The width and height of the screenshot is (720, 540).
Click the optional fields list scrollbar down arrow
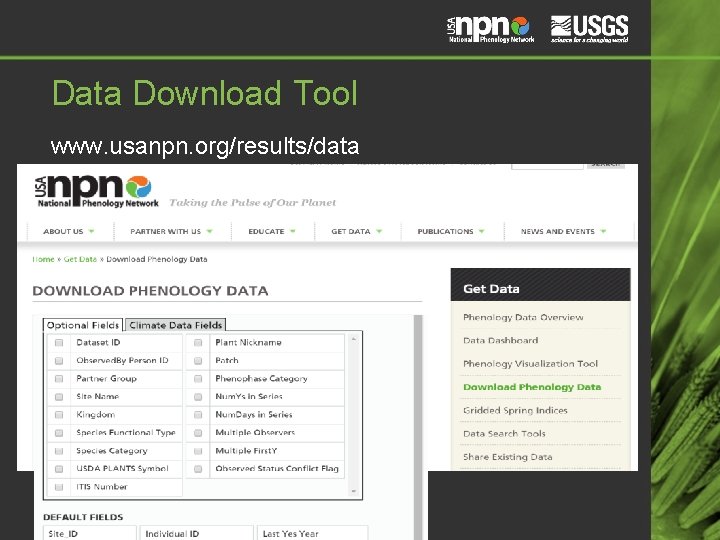click(354, 491)
